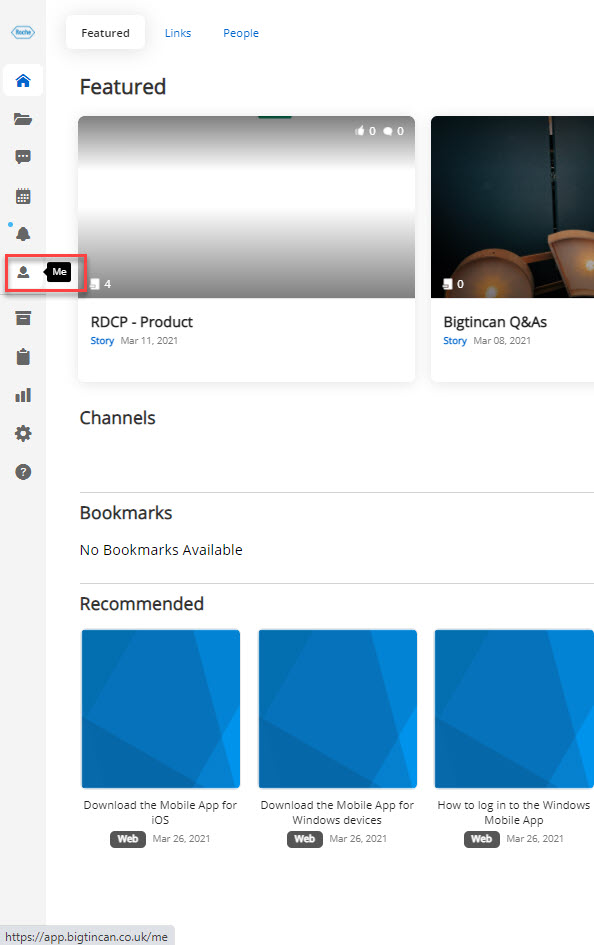
Task: Open the RDCP - Product story title
Action: 142,322
